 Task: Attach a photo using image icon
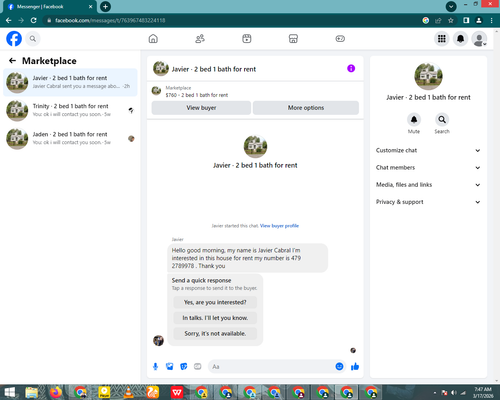170,367
